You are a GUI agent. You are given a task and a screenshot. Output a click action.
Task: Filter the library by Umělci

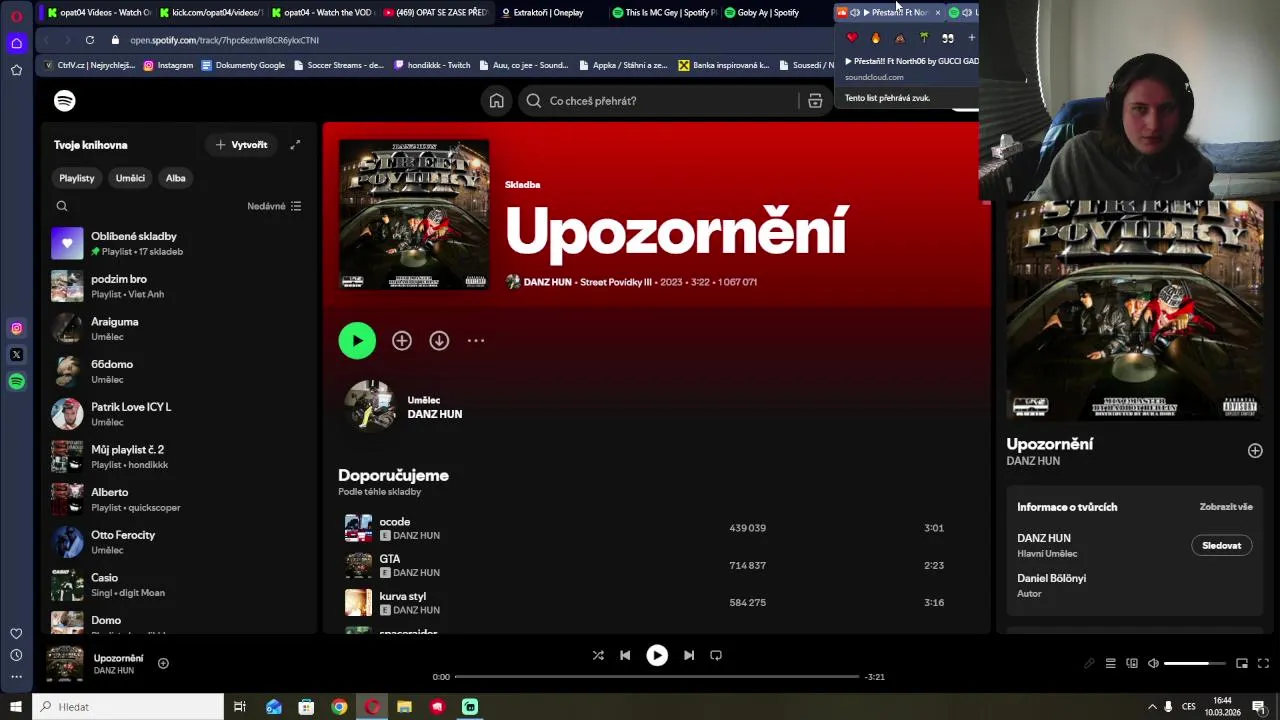130,178
